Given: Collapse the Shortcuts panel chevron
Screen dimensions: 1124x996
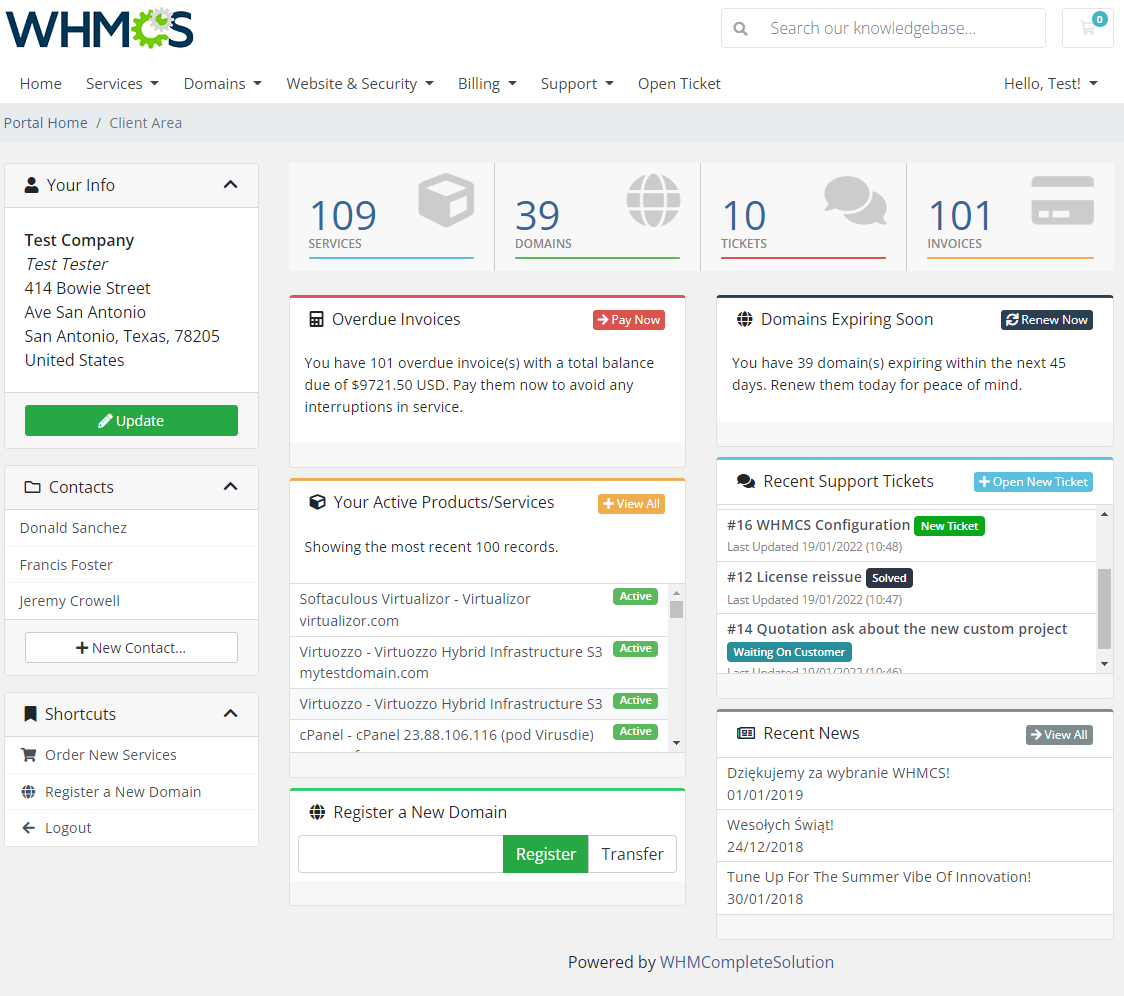Looking at the screenshot, I should [x=230, y=713].
